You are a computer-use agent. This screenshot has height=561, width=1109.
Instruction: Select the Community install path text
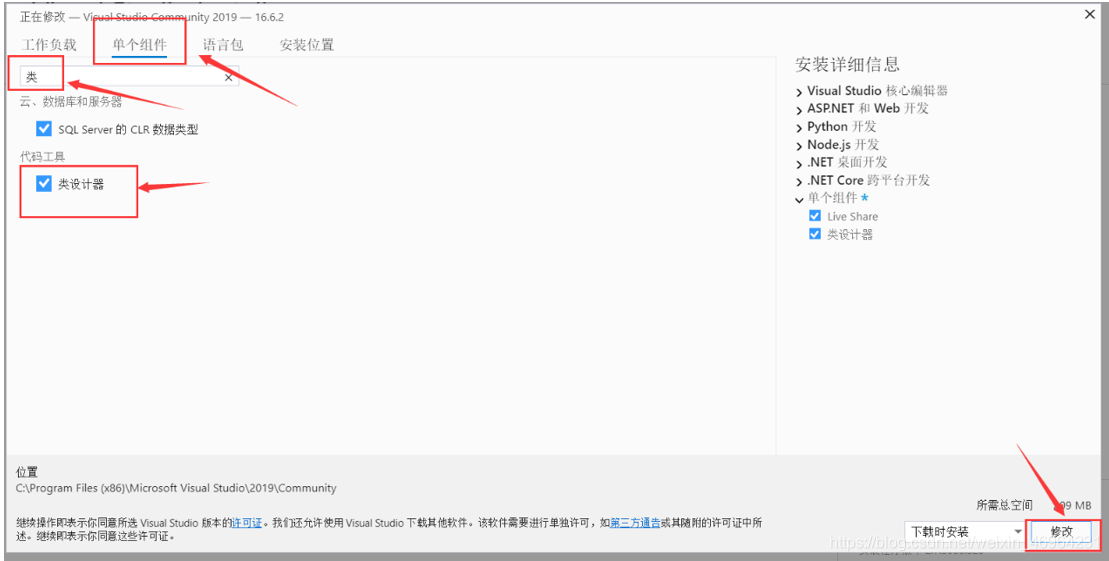point(176,488)
